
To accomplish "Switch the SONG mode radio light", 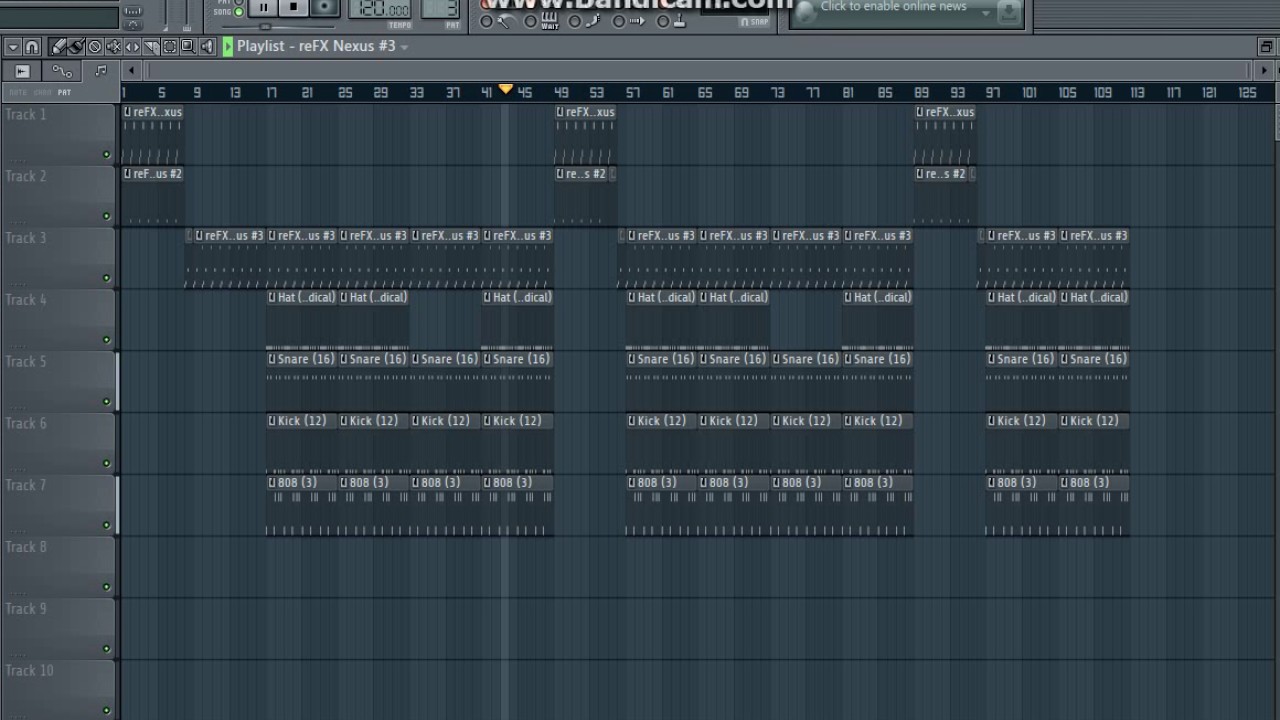I will click(239, 12).
